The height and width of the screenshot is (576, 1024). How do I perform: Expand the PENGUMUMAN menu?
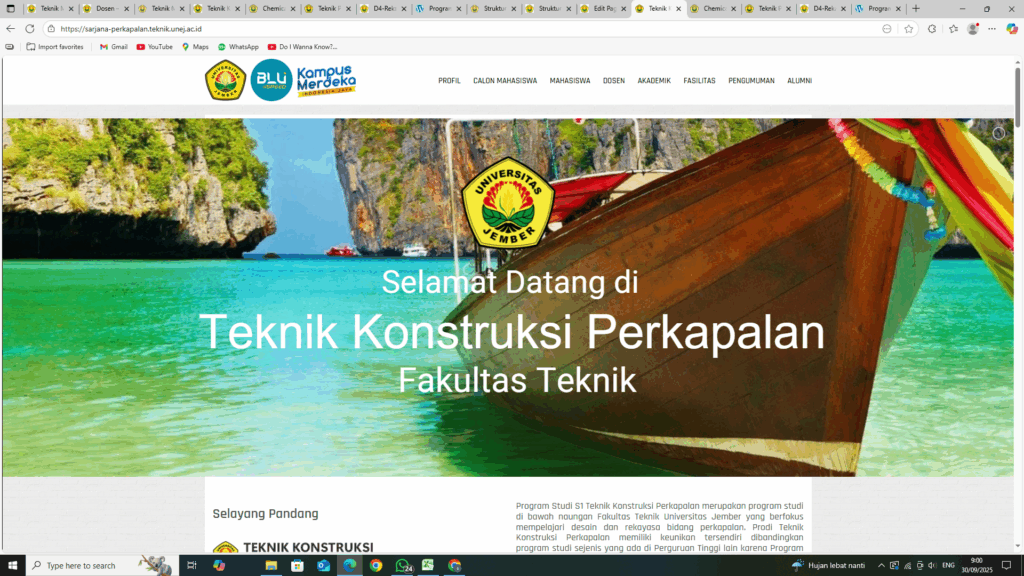(x=751, y=81)
